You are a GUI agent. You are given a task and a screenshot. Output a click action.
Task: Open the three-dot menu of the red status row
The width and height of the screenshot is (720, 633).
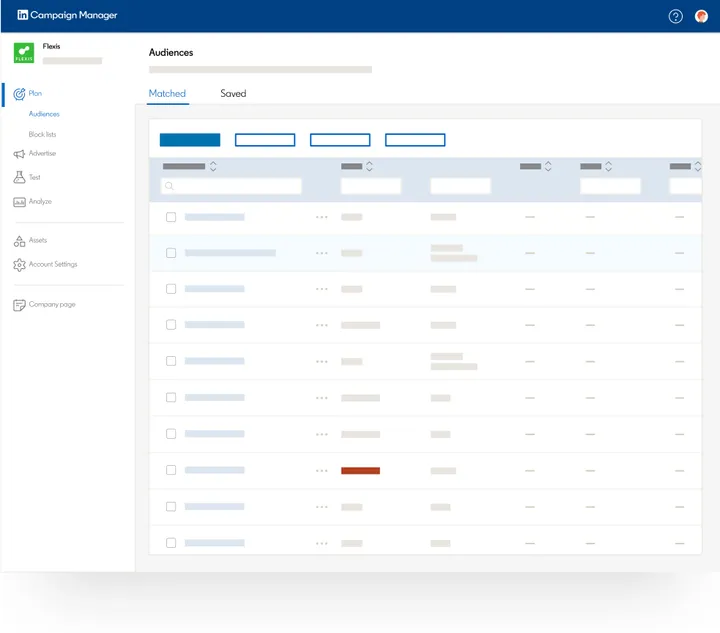click(x=321, y=471)
